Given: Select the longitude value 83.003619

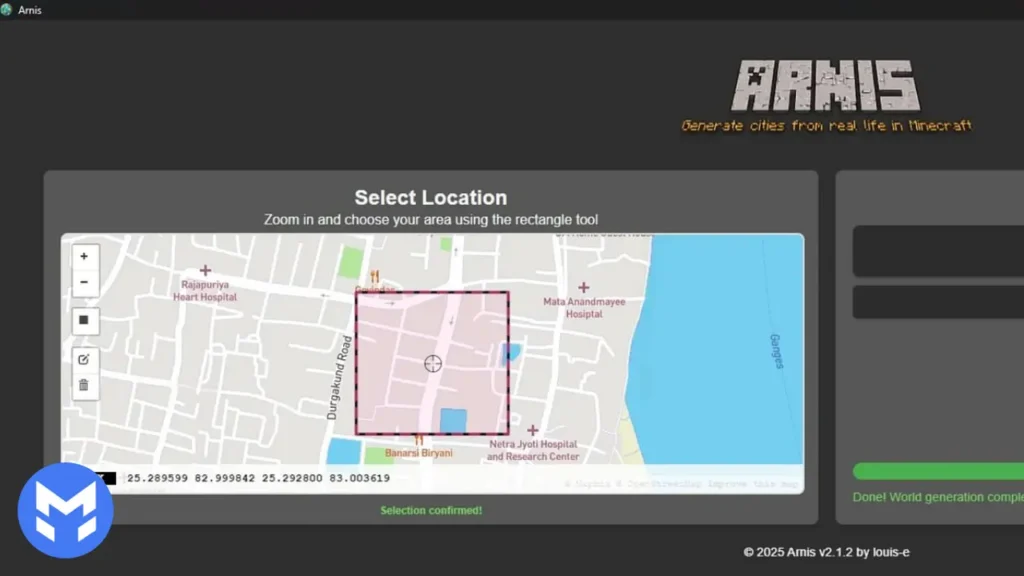Looking at the screenshot, I should [359, 478].
